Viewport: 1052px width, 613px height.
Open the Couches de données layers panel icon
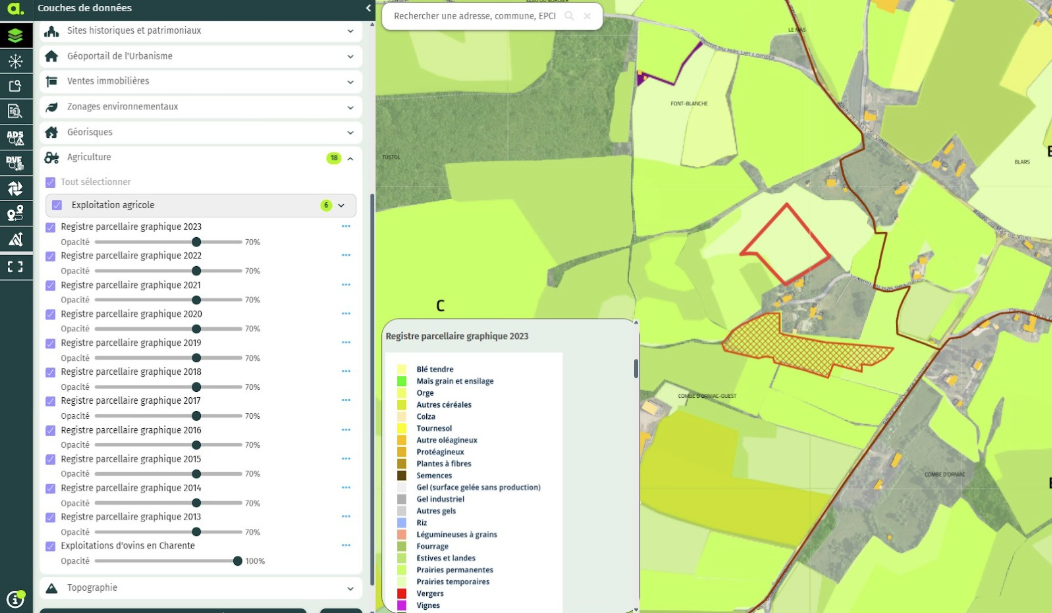pos(15,34)
